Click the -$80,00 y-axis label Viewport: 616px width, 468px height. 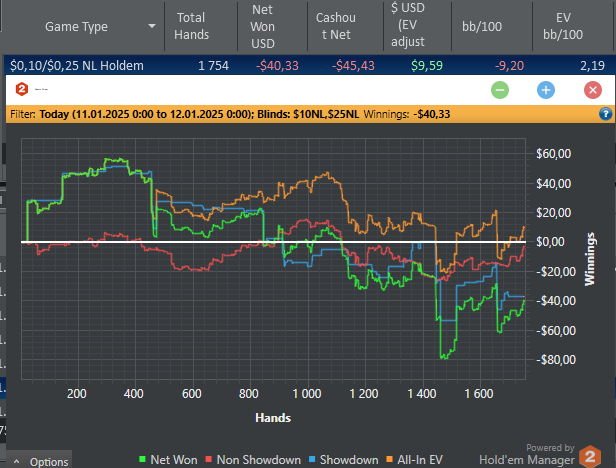(556, 360)
